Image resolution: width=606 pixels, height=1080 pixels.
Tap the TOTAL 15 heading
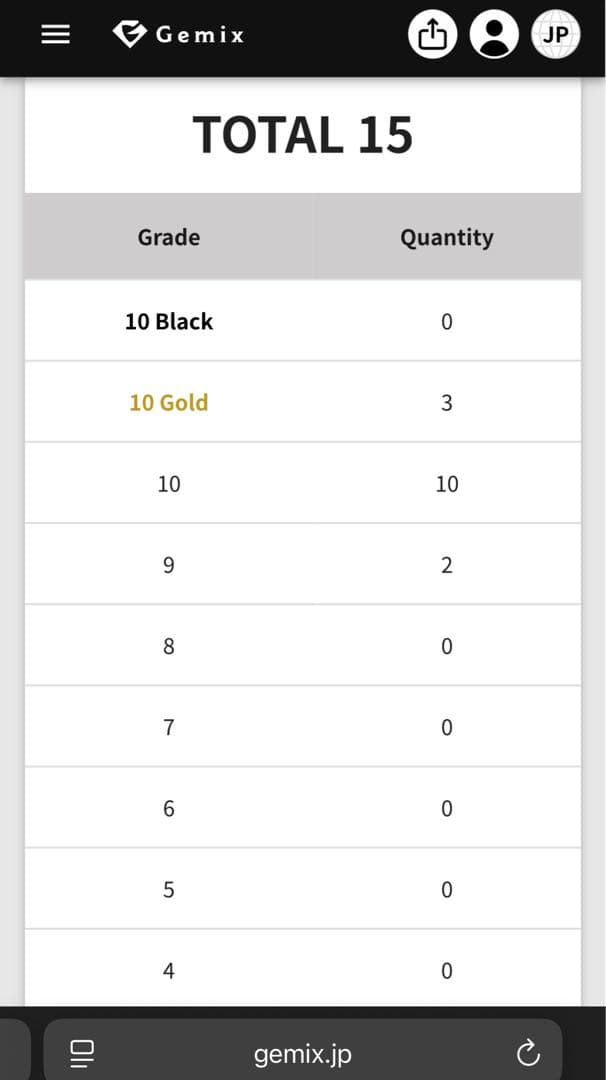pyautogui.click(x=303, y=133)
